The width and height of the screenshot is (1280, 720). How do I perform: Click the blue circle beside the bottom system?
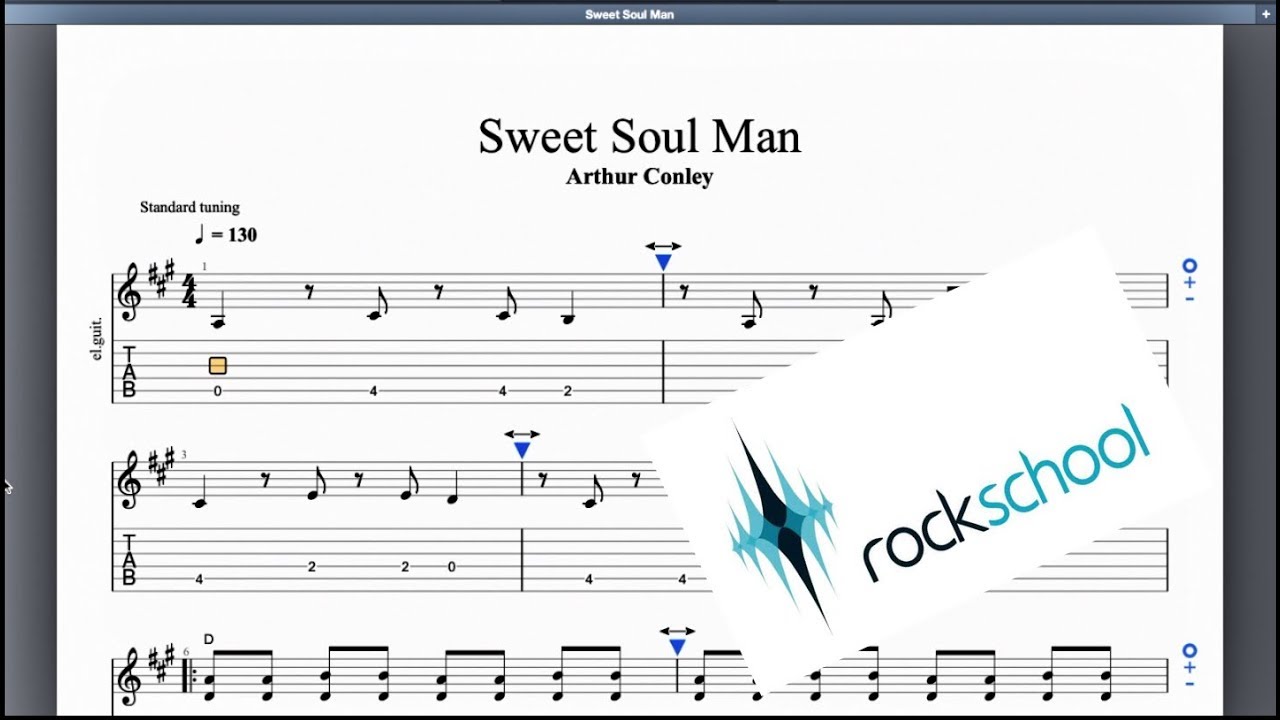coord(1189,651)
